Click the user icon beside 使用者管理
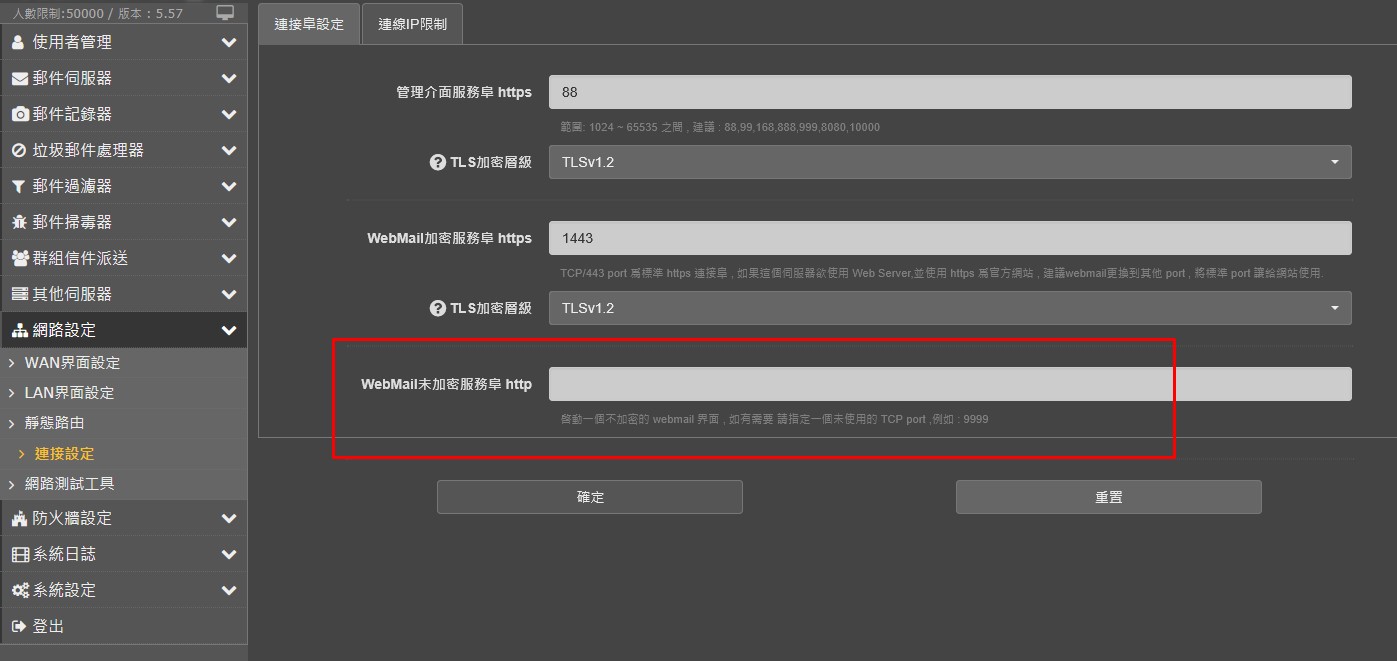The height and width of the screenshot is (661, 1397). tap(19, 42)
